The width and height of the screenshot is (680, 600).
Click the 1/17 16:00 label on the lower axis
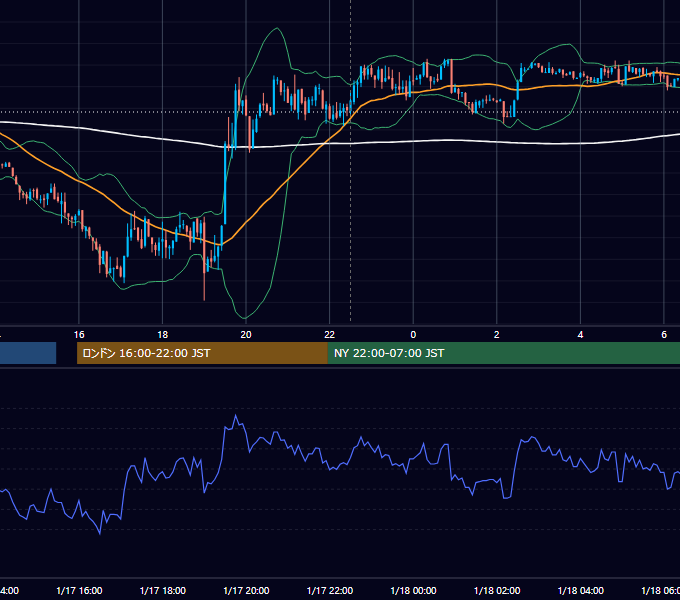tap(79, 591)
